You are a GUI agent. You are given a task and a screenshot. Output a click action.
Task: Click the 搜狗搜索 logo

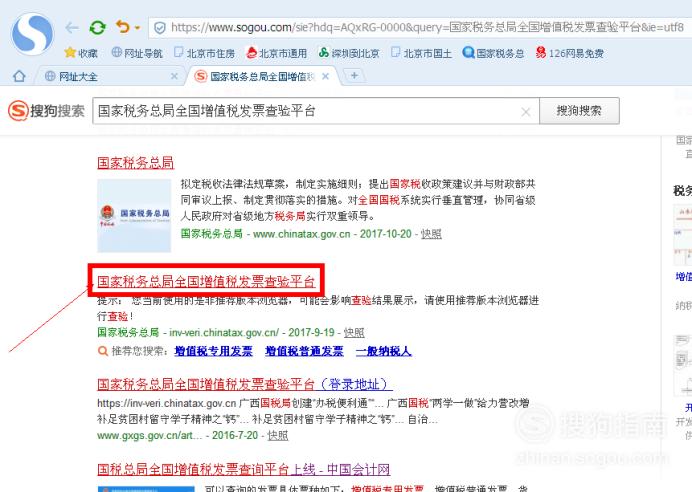pos(46,110)
